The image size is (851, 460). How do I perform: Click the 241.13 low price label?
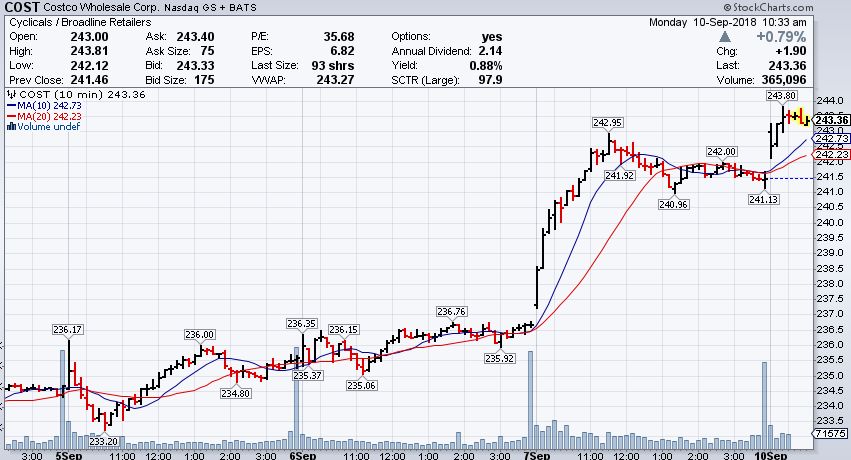764,199
